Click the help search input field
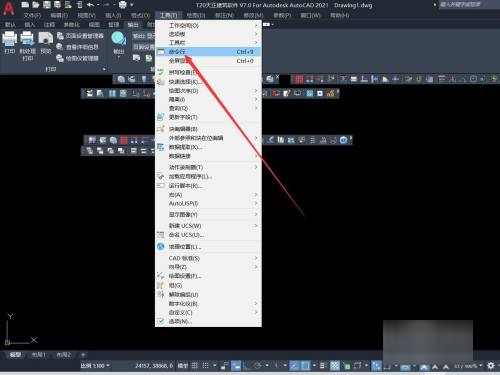The height and width of the screenshot is (375, 500). click(x=466, y=5)
